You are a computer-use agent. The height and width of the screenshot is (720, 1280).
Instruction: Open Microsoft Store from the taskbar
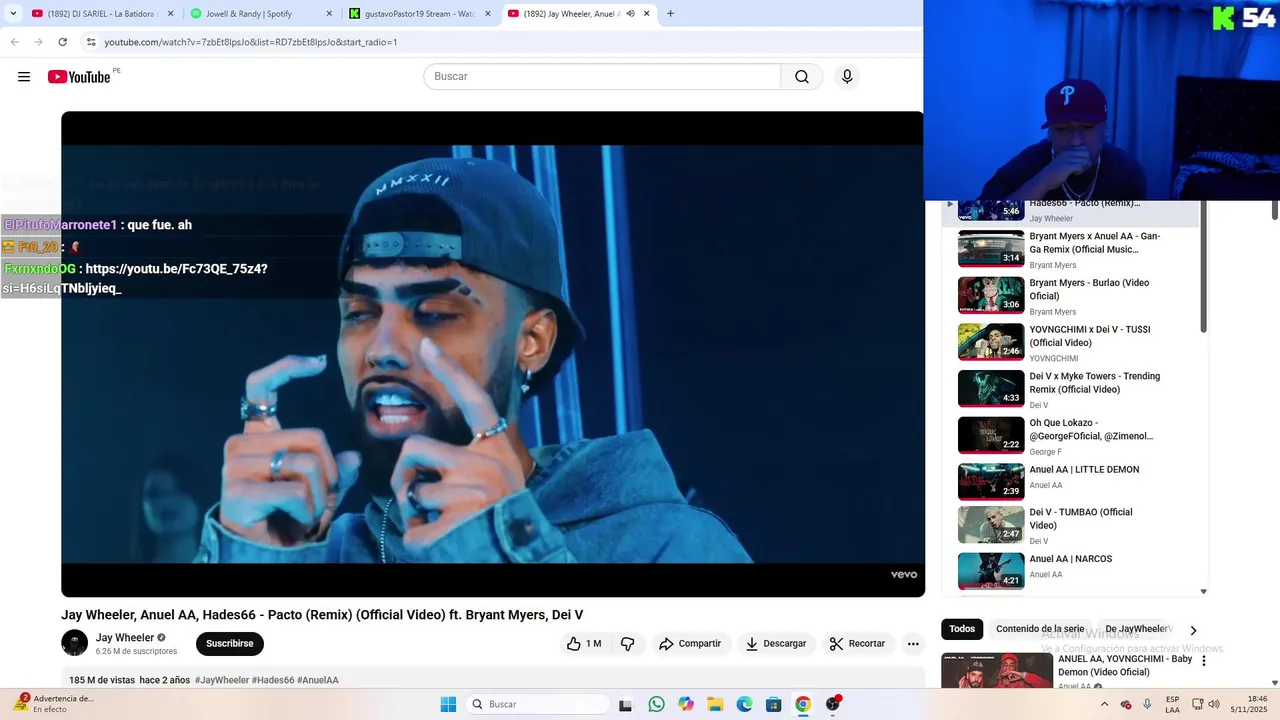774,704
